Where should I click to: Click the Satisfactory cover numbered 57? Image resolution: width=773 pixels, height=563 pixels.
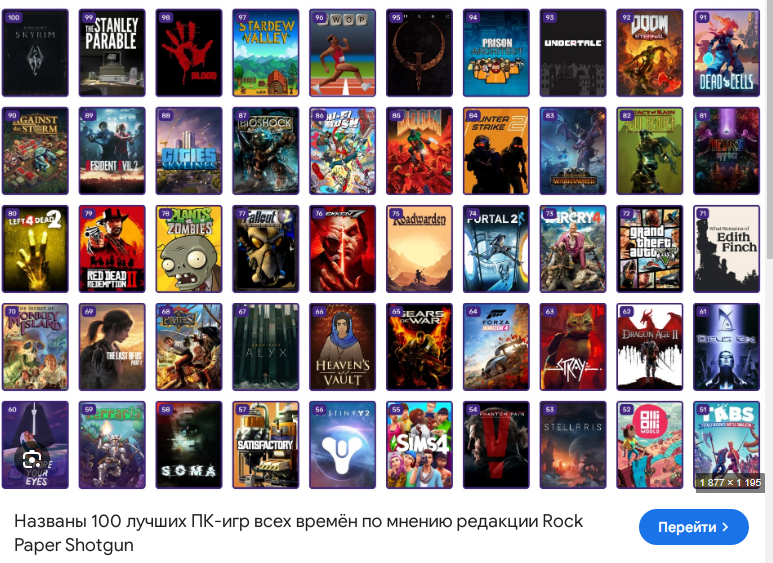pos(266,445)
